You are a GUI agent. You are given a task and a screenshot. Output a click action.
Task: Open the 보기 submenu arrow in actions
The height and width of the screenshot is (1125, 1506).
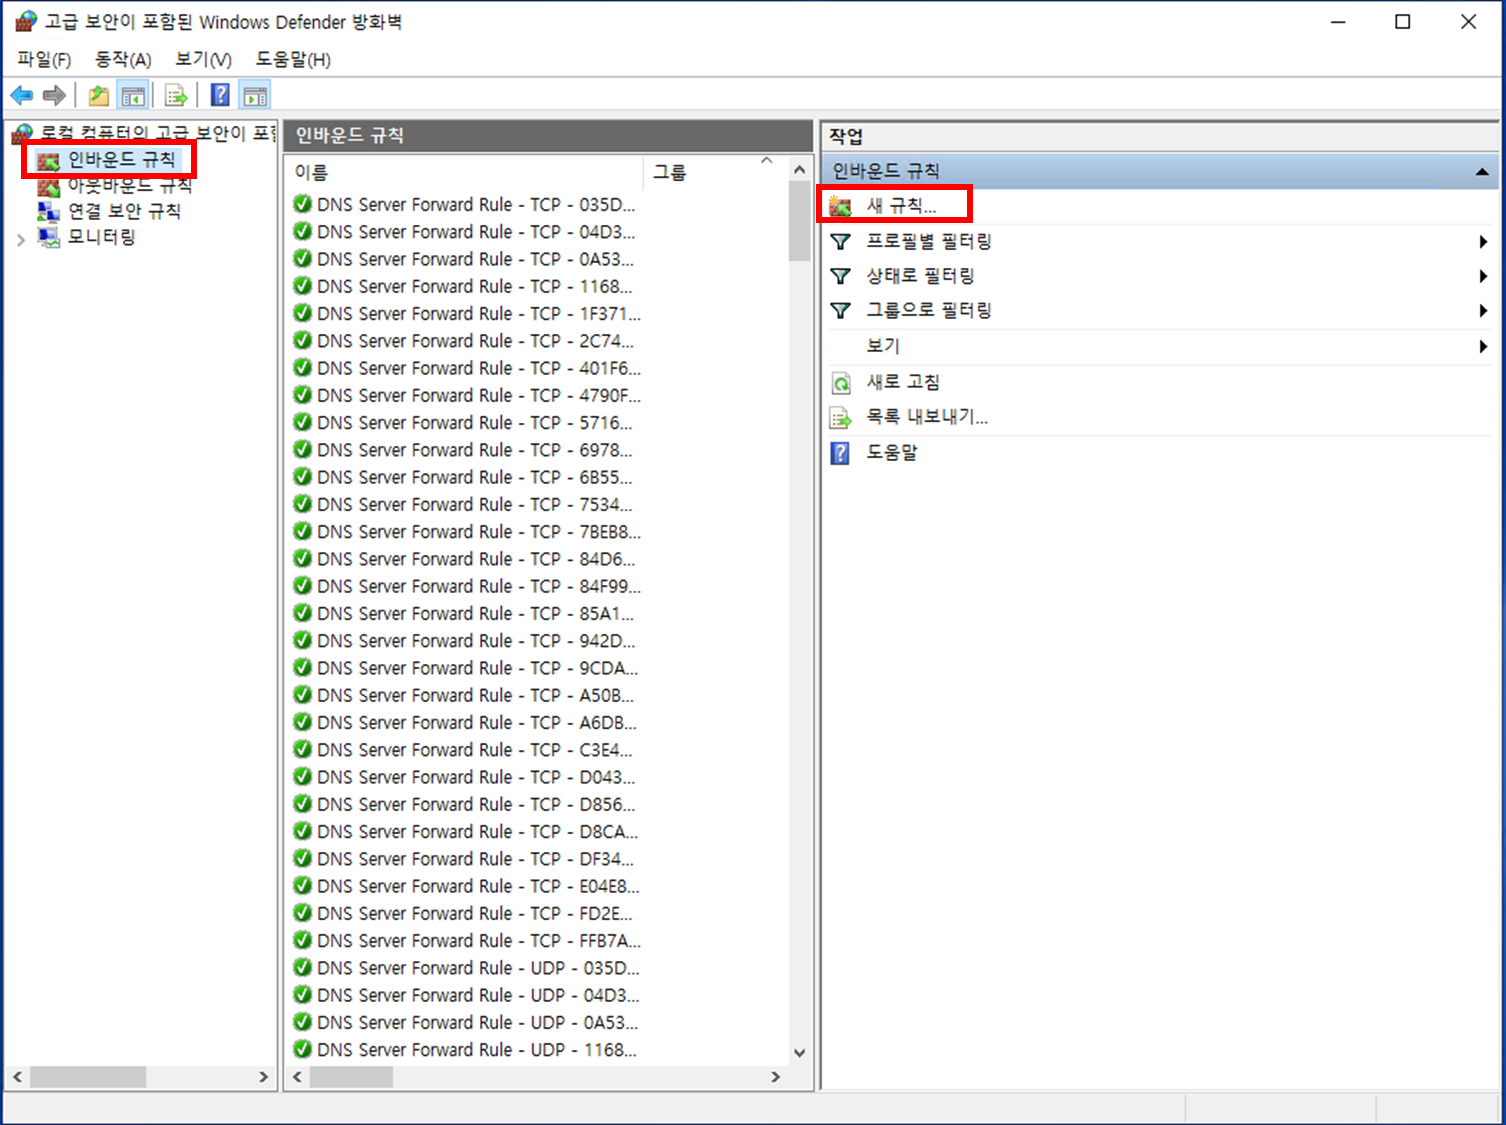1483,346
